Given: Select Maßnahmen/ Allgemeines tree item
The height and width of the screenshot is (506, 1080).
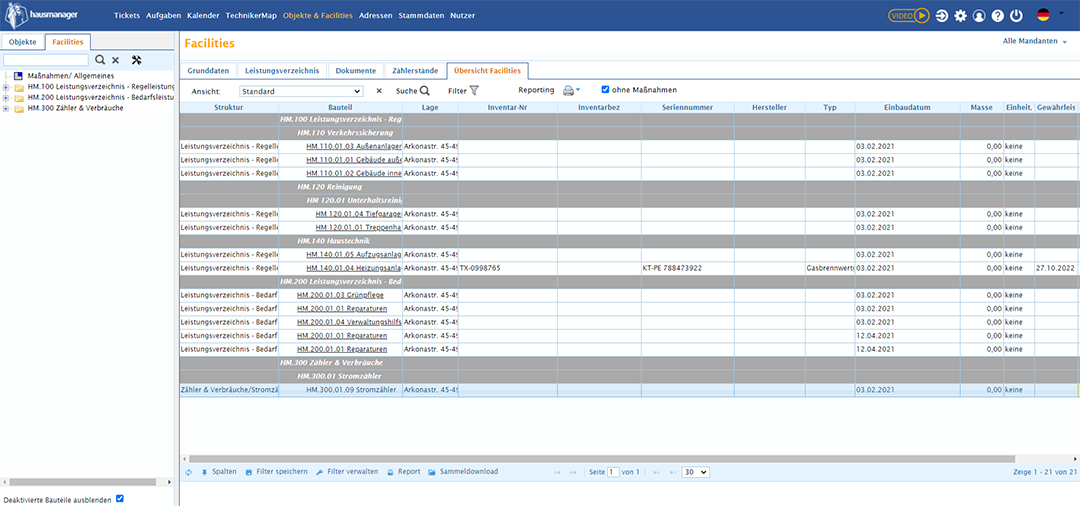Looking at the screenshot, I should (x=71, y=76).
